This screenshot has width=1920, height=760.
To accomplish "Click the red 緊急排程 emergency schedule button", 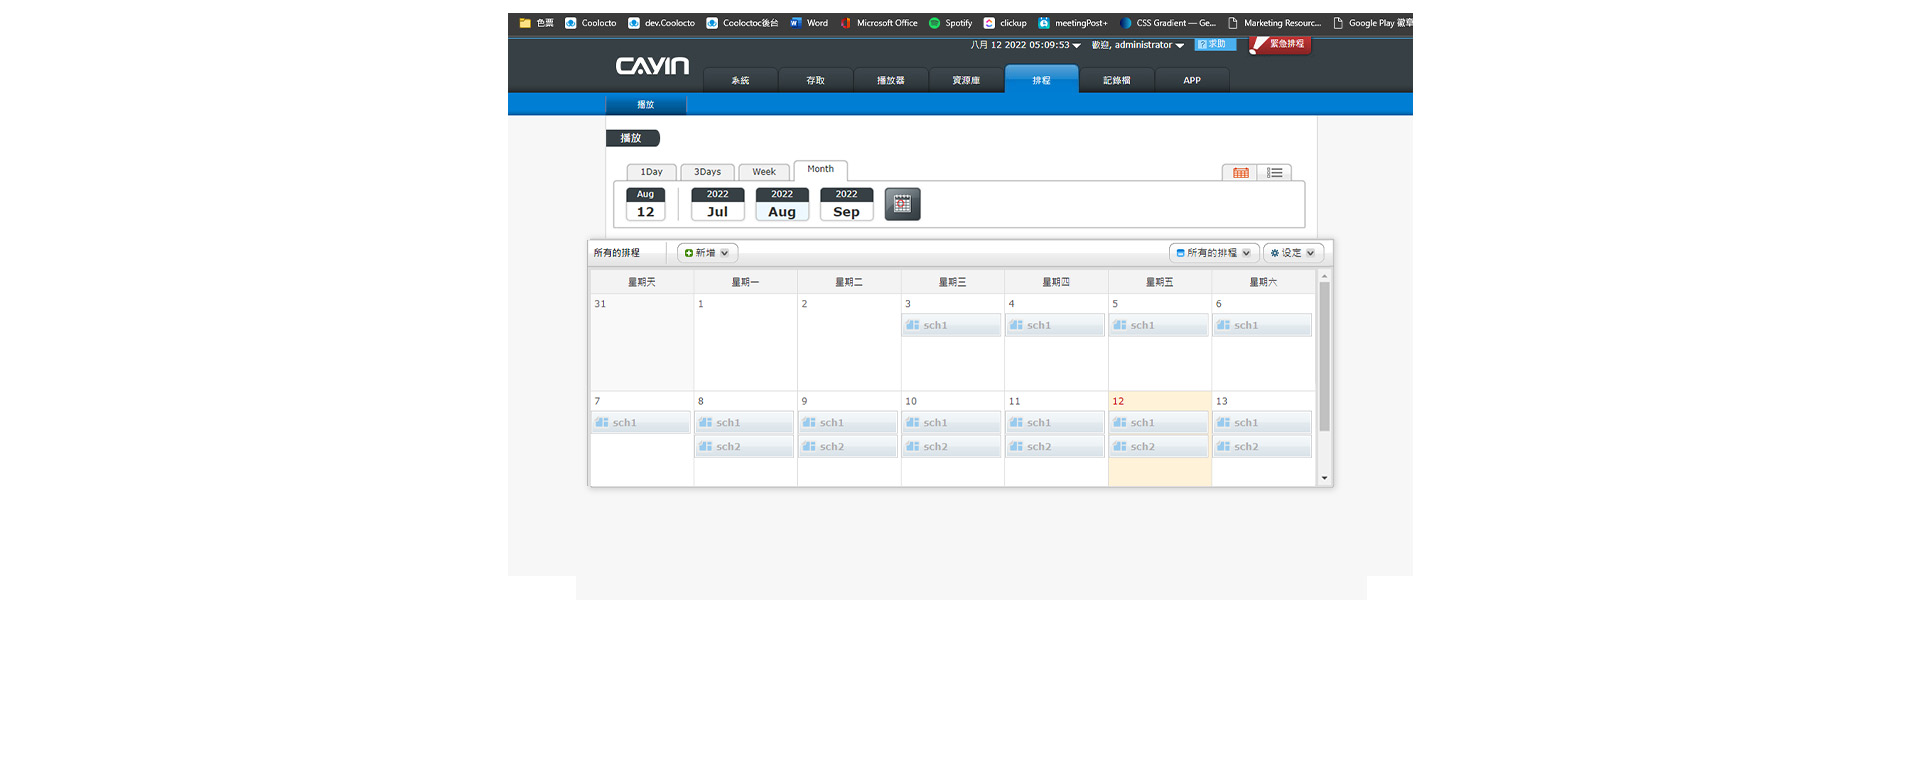I will click(x=1280, y=45).
